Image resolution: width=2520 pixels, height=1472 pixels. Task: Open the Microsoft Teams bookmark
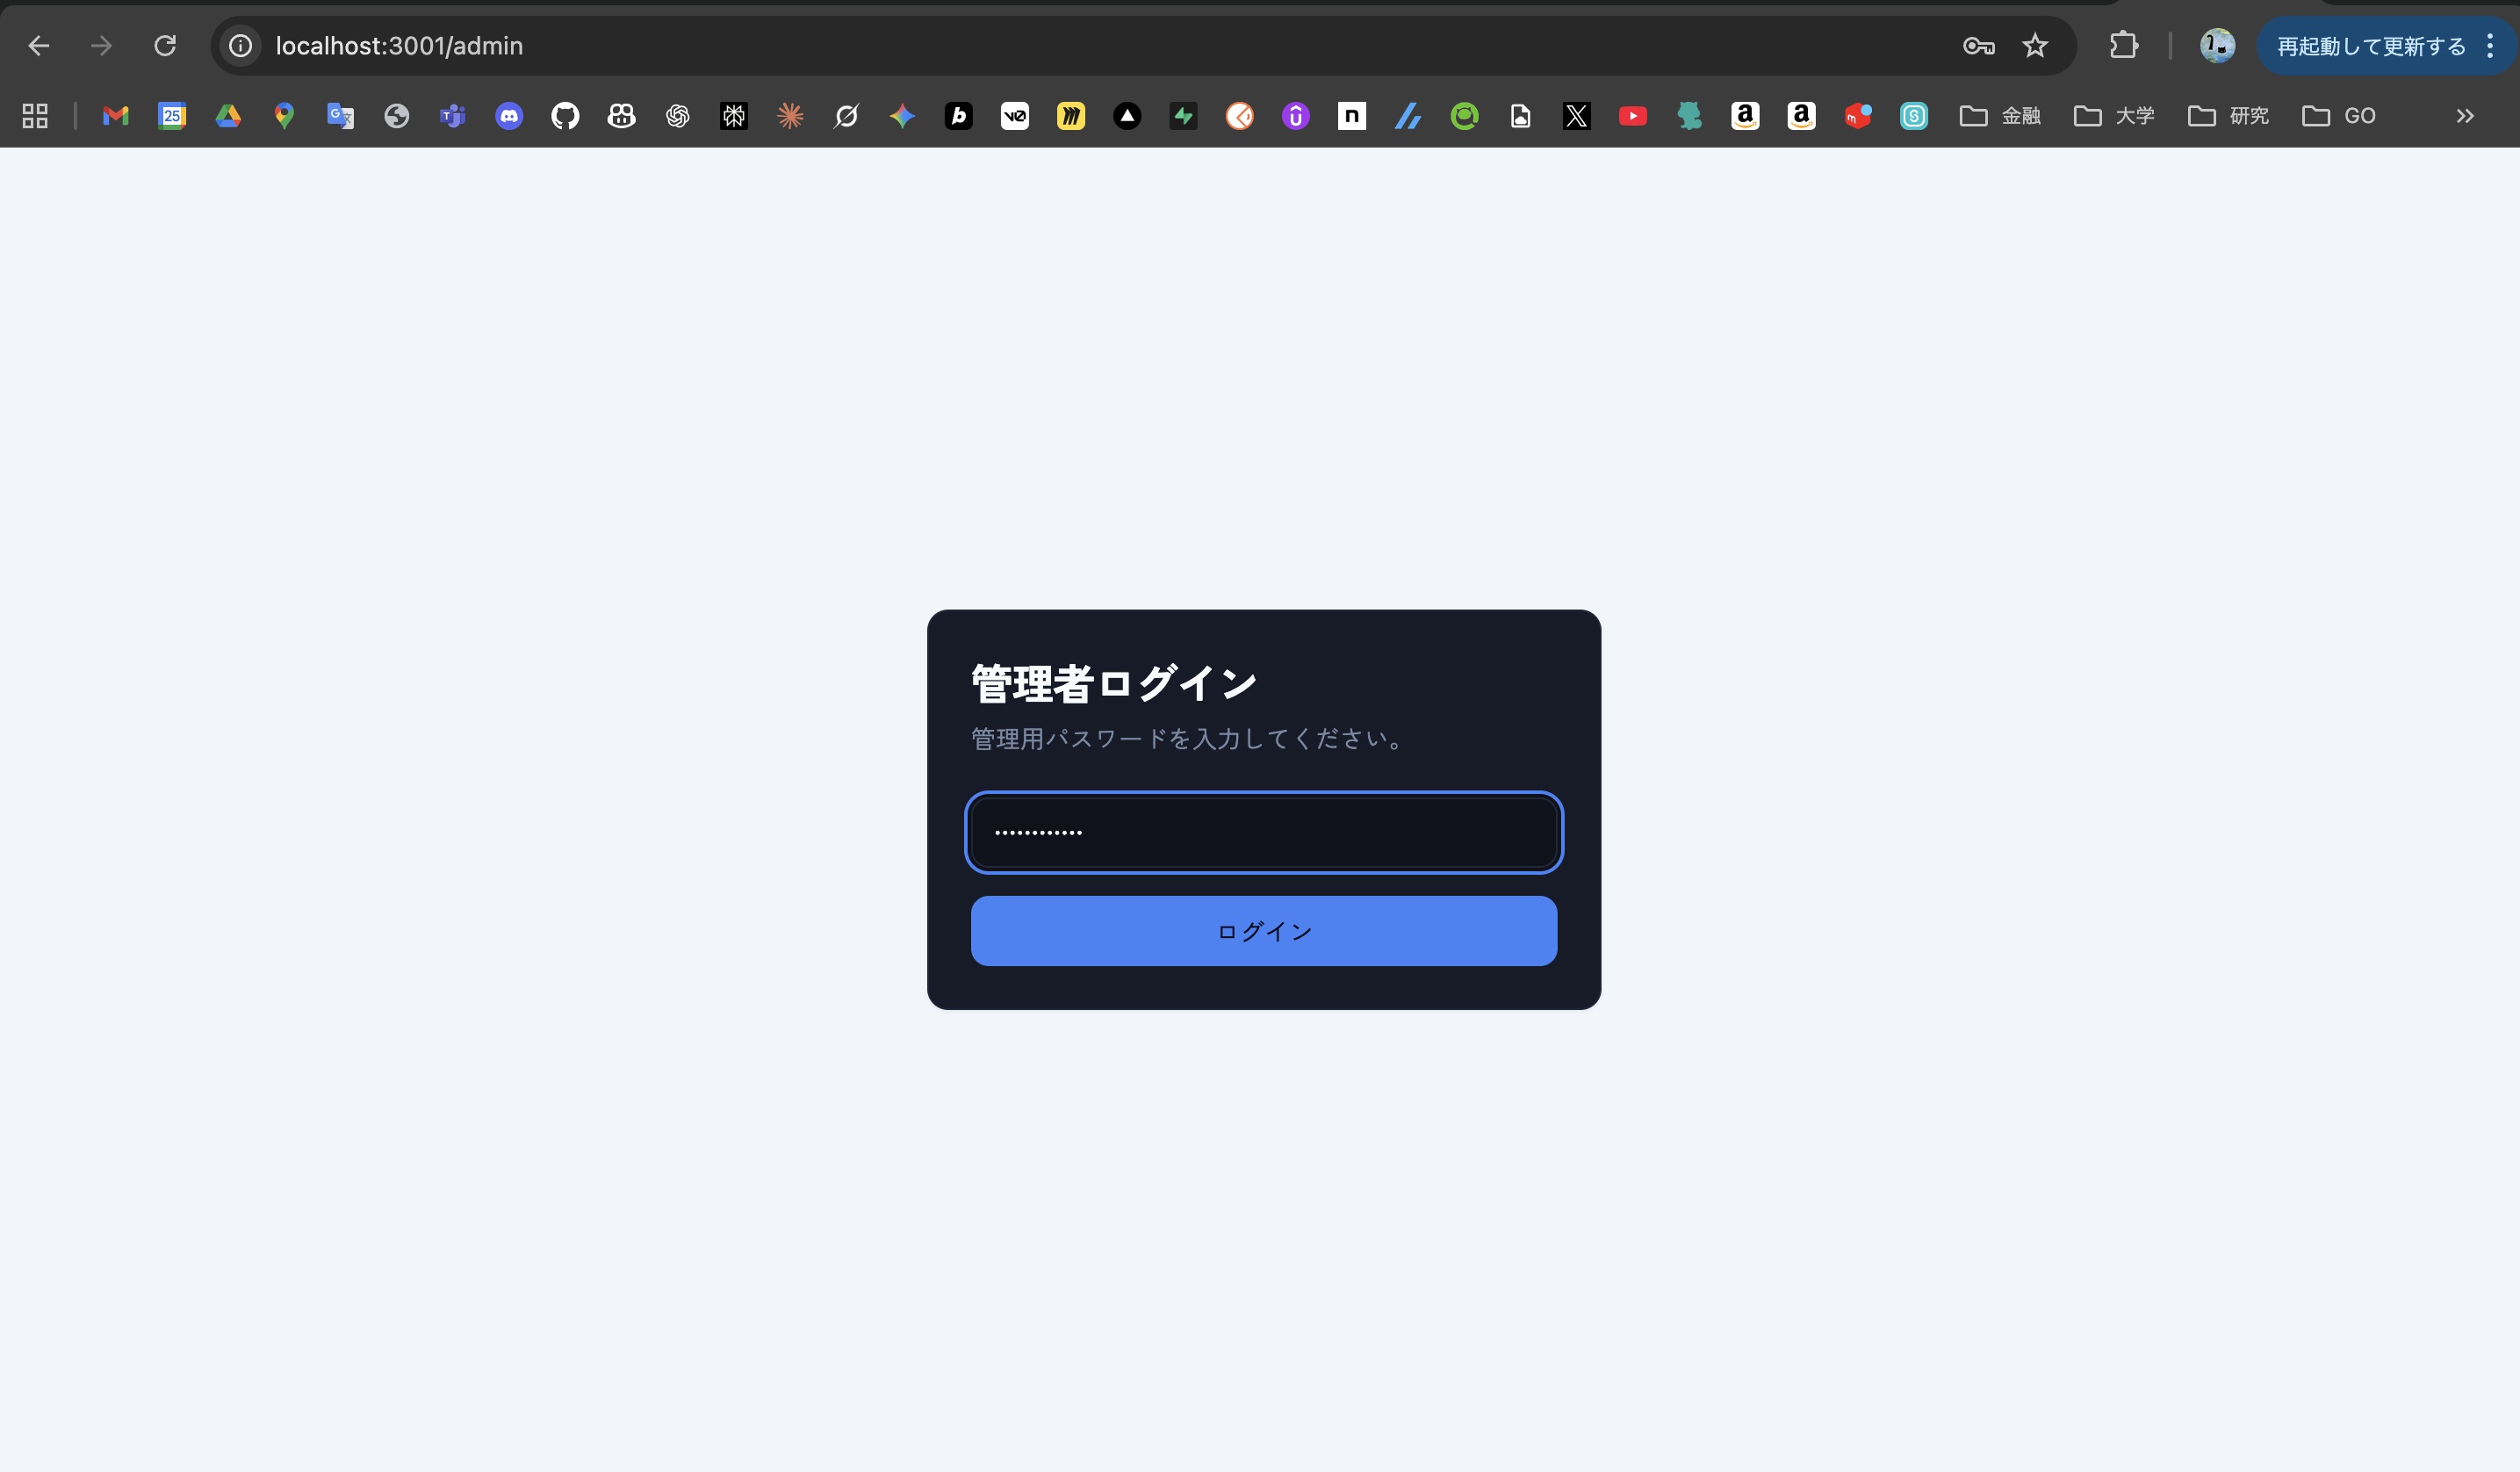point(452,115)
